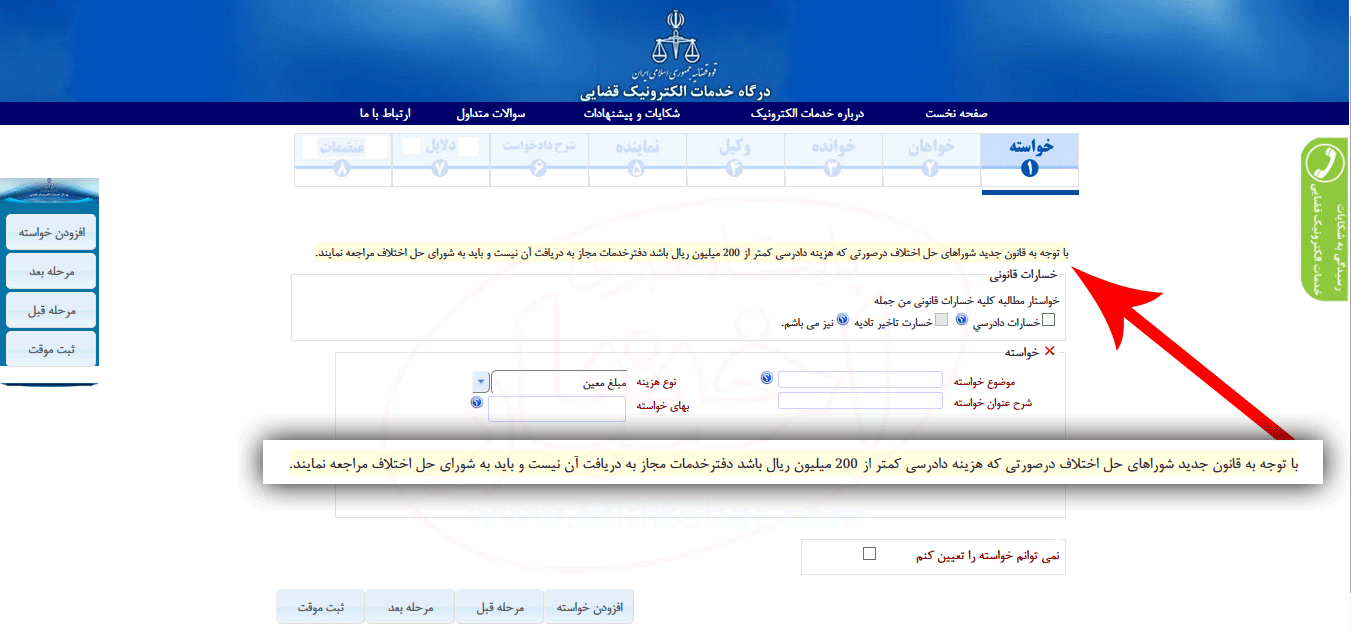Open ارتباط با ما menu item
This screenshot has width=1351, height=629.
(x=385, y=113)
